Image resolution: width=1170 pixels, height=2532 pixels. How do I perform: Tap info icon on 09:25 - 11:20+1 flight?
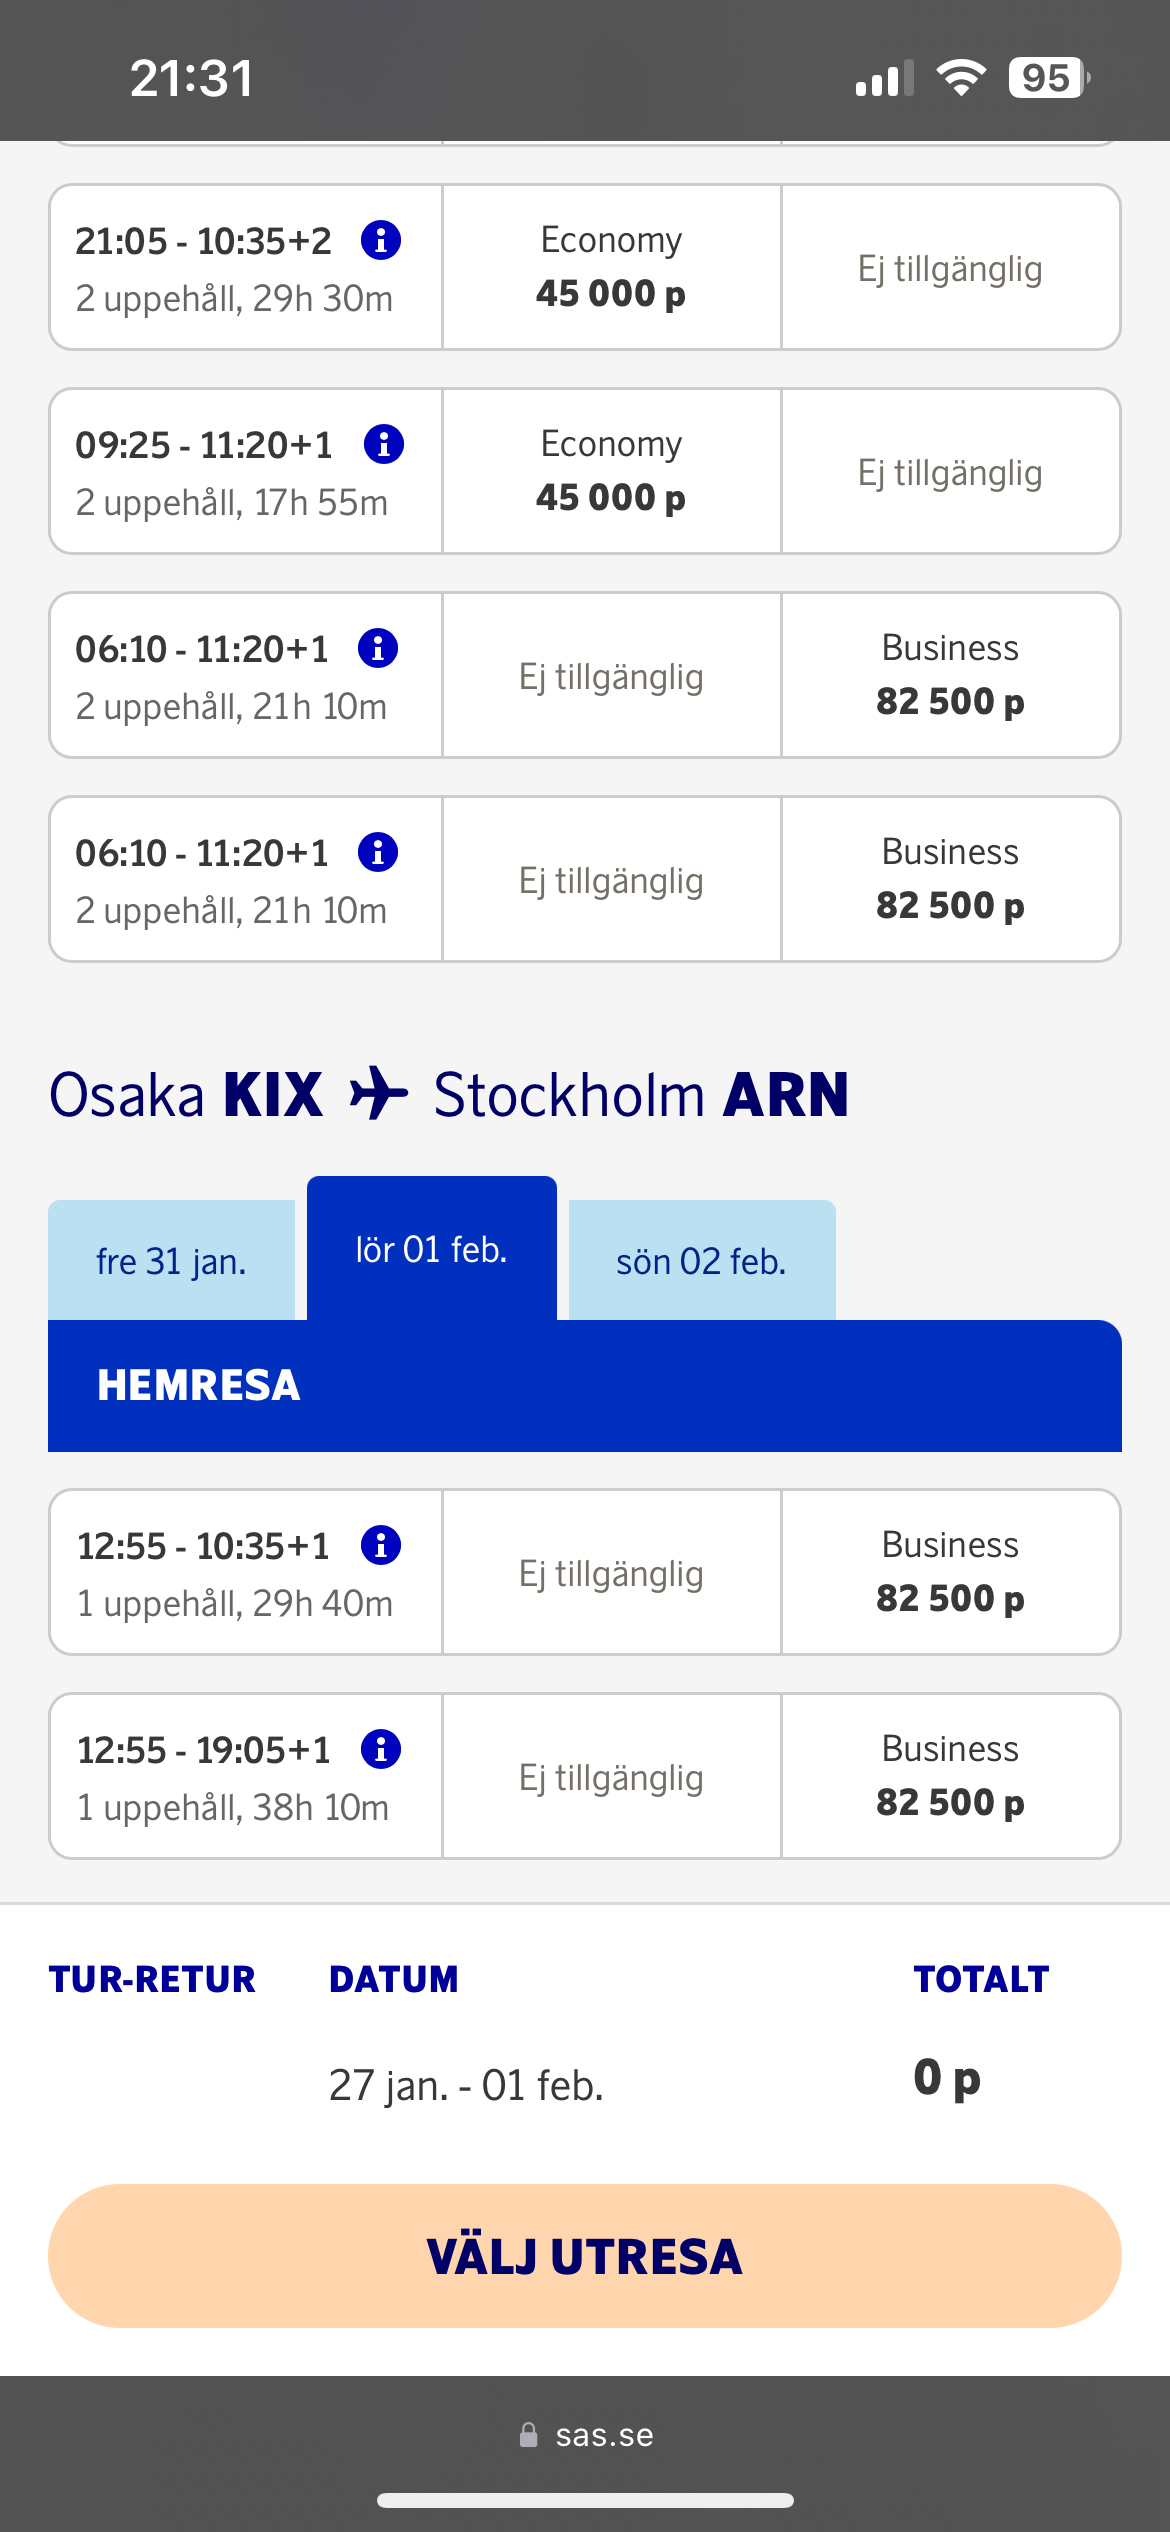[x=383, y=444]
